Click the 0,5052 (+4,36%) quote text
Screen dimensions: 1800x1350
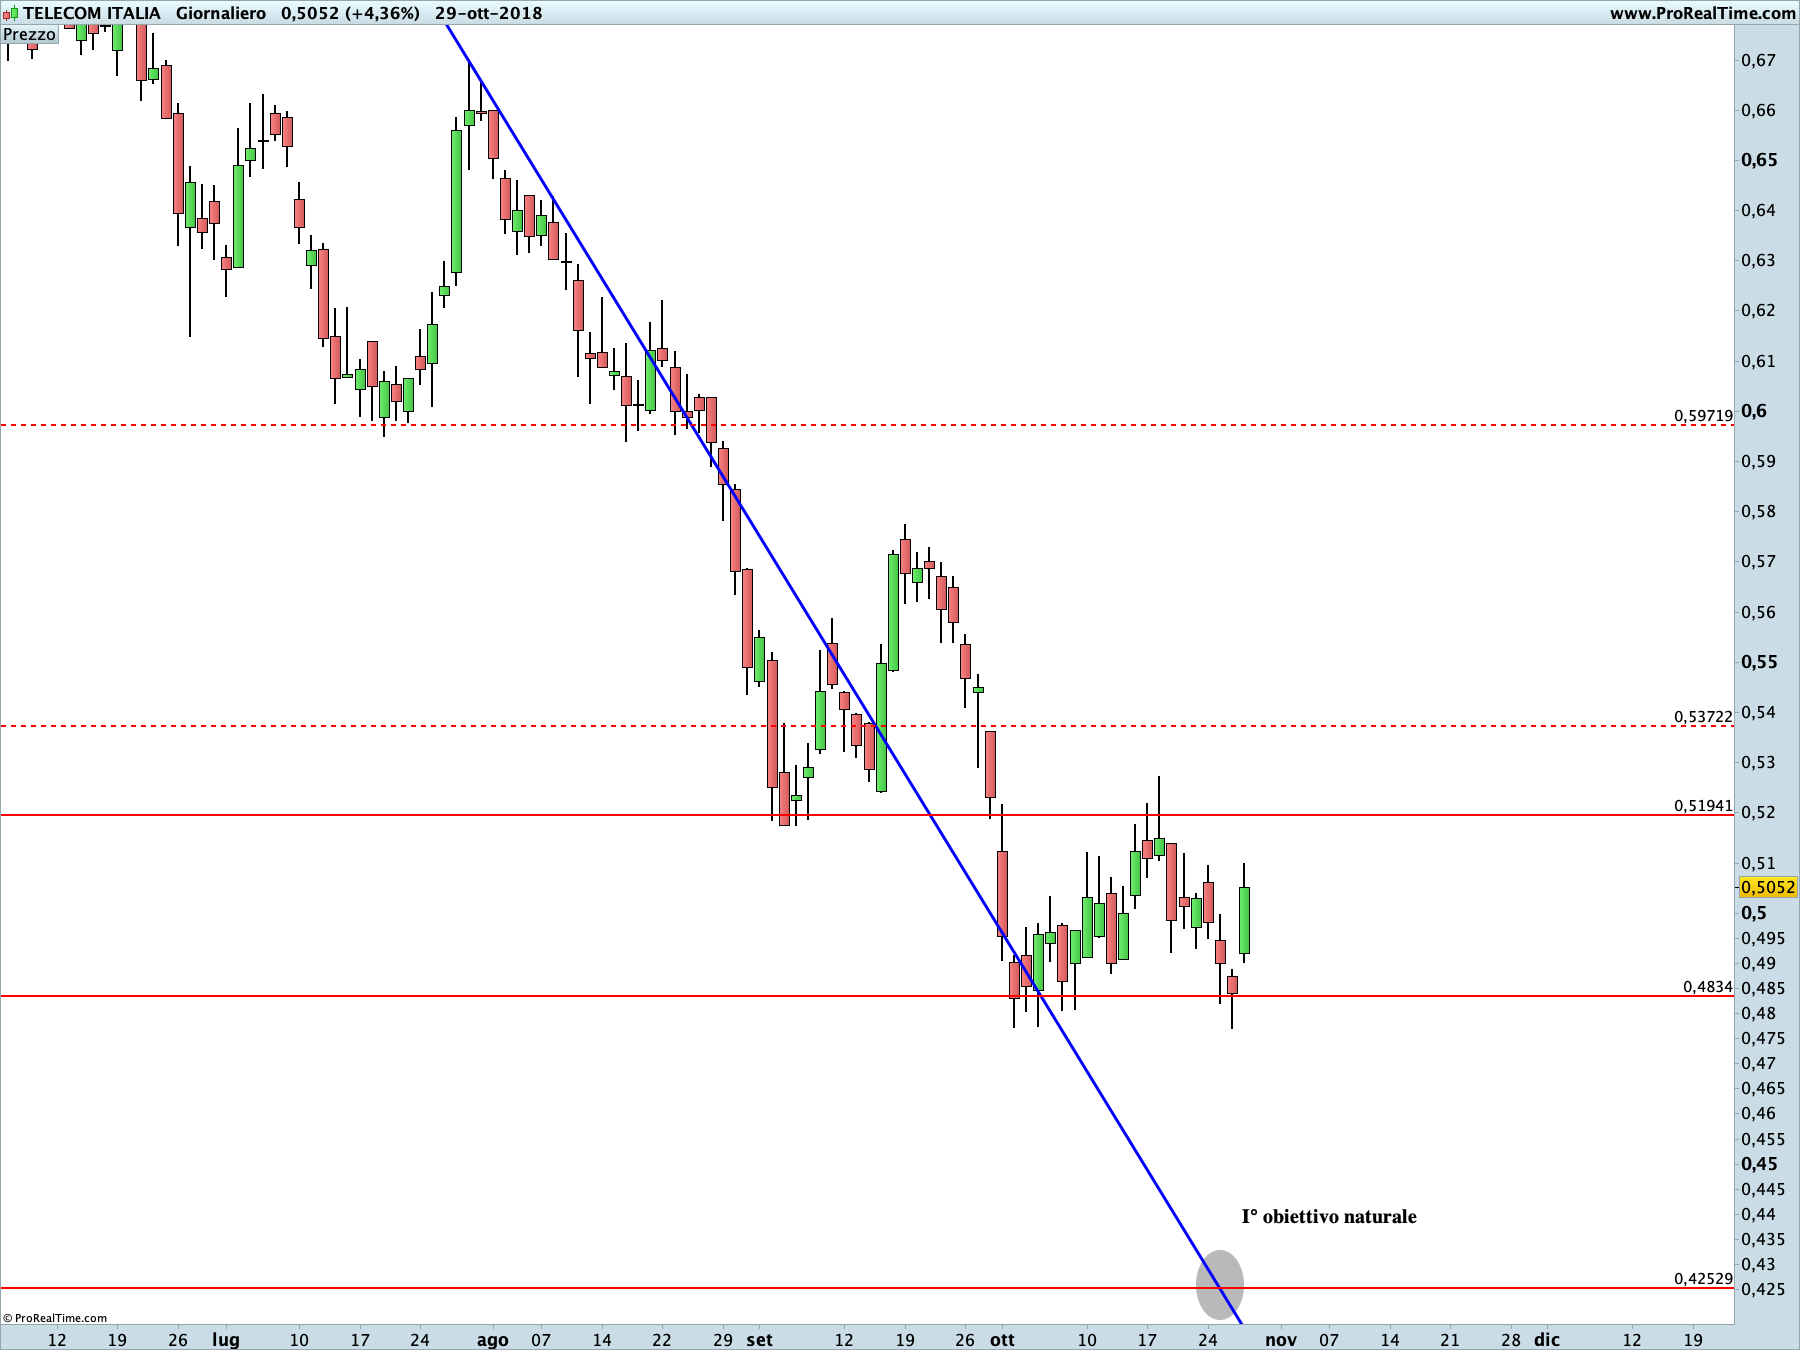(350, 13)
